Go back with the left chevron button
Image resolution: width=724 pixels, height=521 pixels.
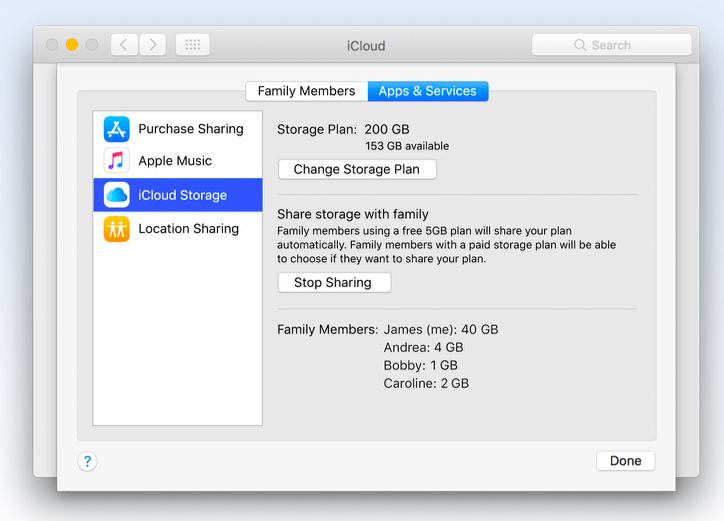[124, 45]
